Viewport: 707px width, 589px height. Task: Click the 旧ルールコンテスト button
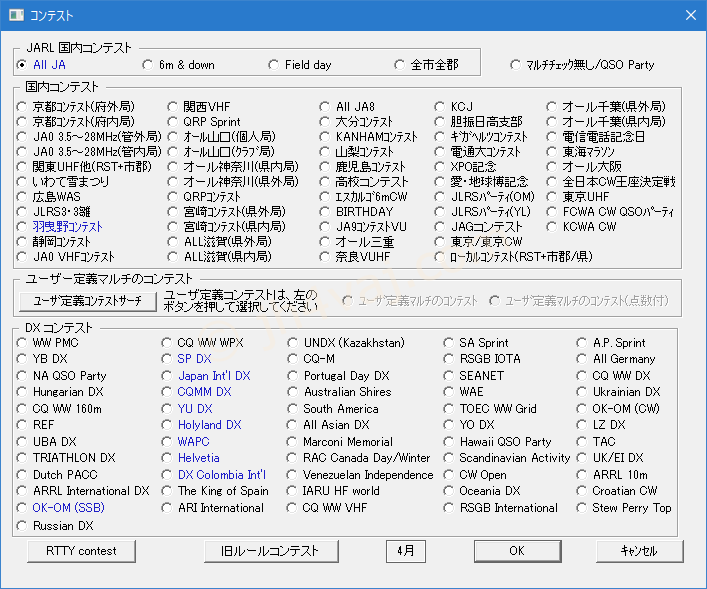coord(271,551)
